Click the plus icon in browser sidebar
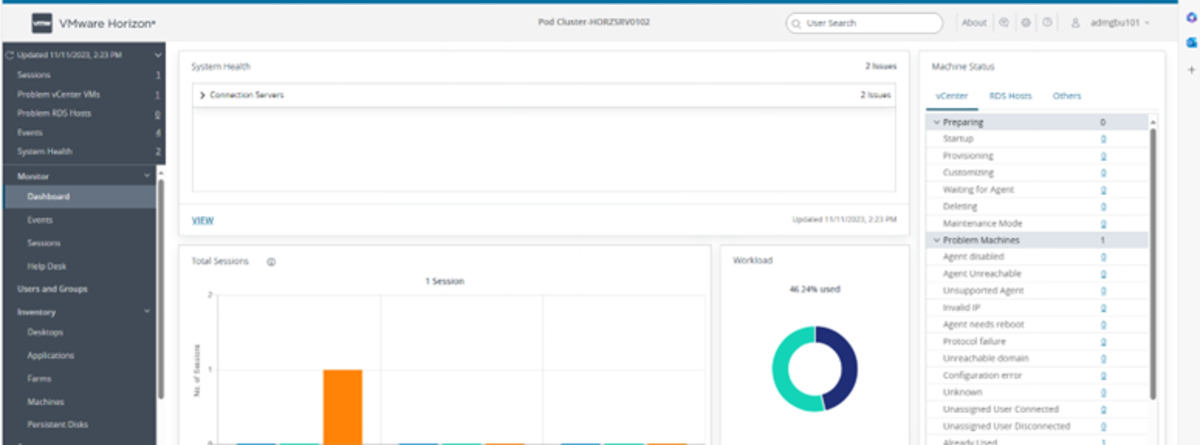This screenshot has width=1200, height=445. pyautogui.click(x=1191, y=69)
